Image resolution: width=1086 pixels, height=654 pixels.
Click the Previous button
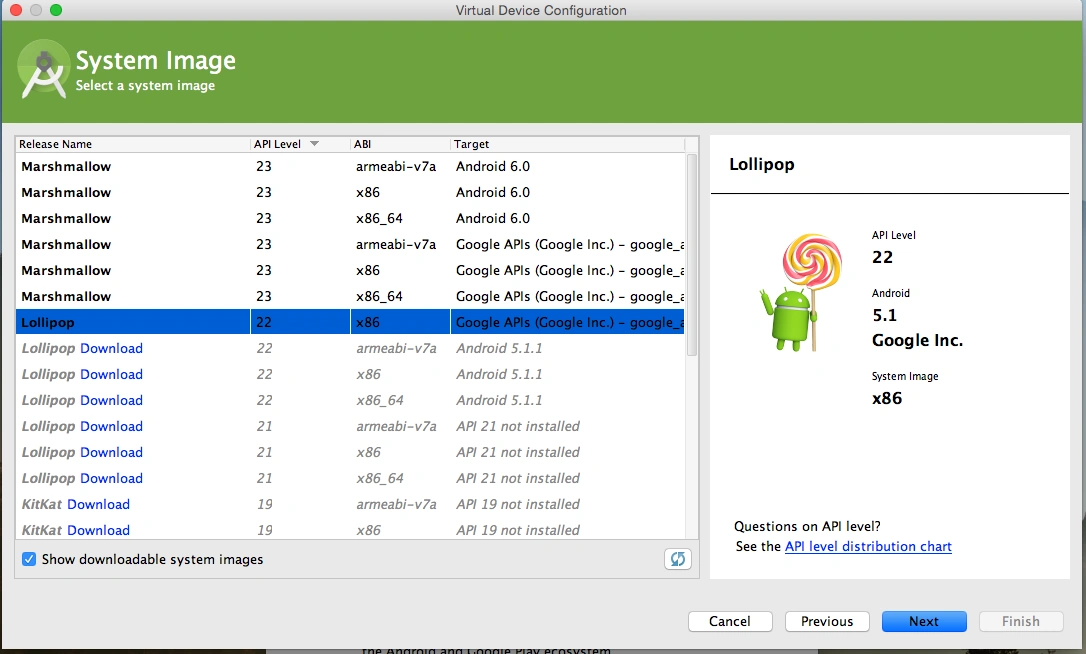827,621
